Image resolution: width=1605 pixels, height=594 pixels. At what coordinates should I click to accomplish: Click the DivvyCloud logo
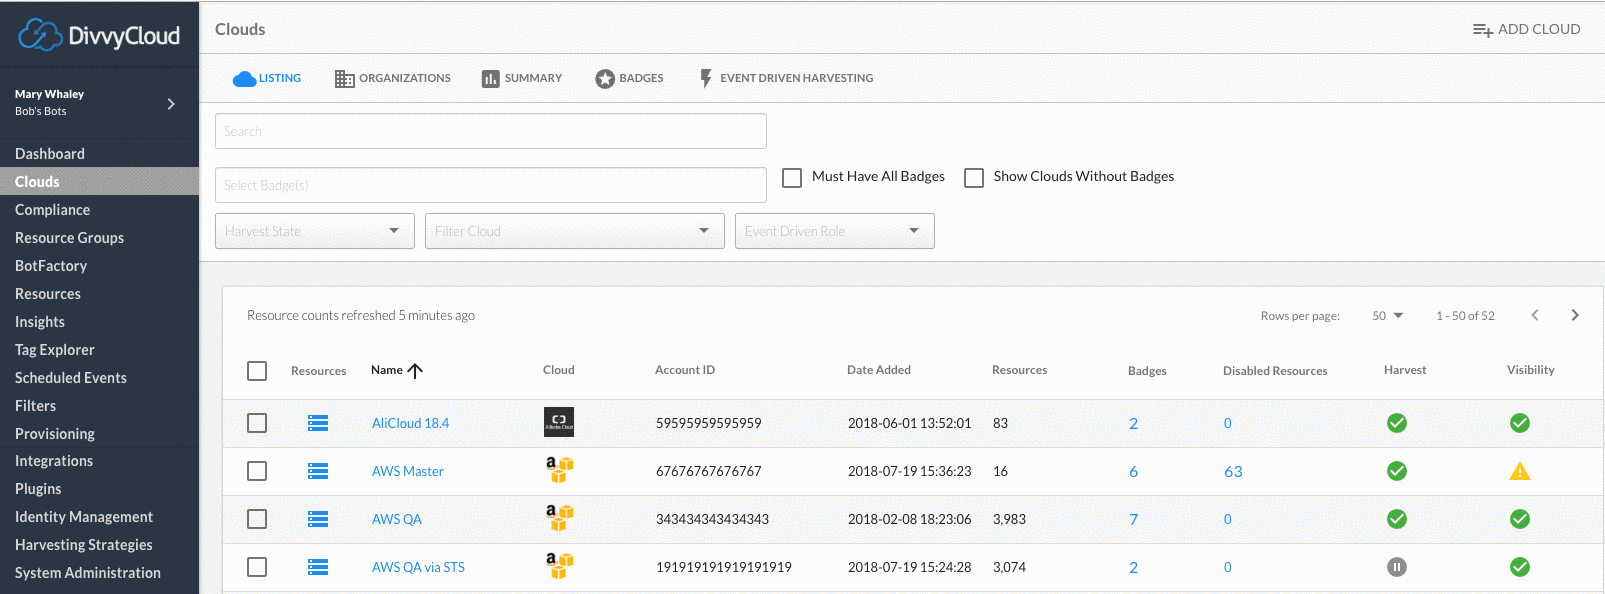[99, 35]
